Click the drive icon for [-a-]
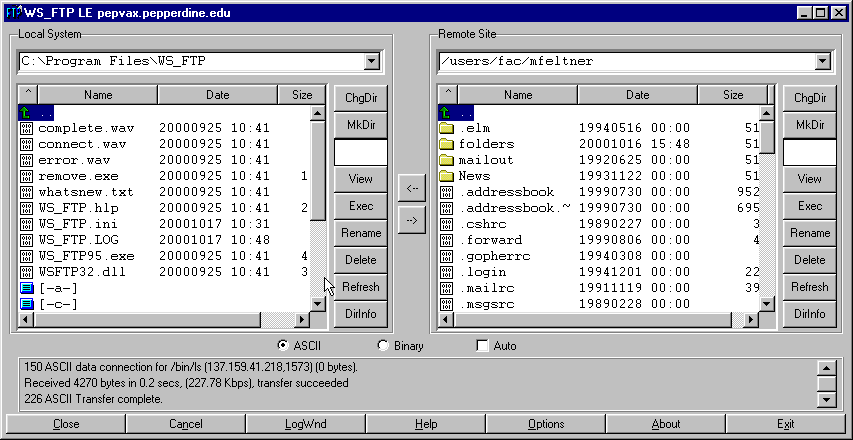 click(x=26, y=288)
